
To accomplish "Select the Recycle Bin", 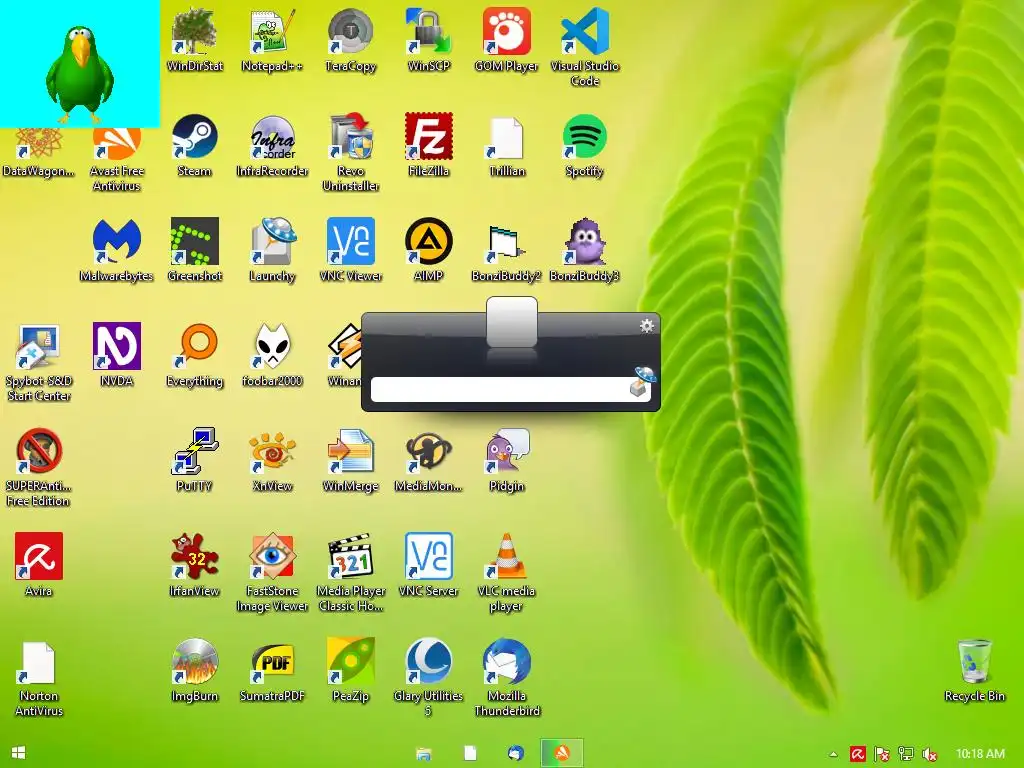I will tap(974, 670).
